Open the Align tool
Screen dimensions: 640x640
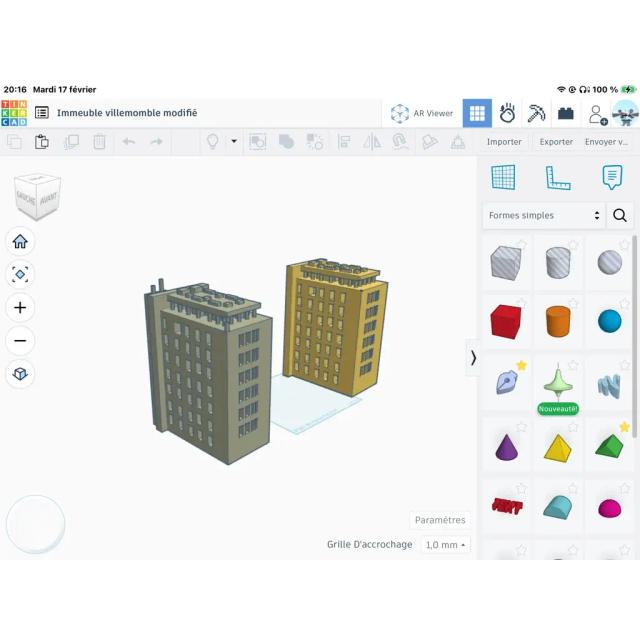coord(344,142)
